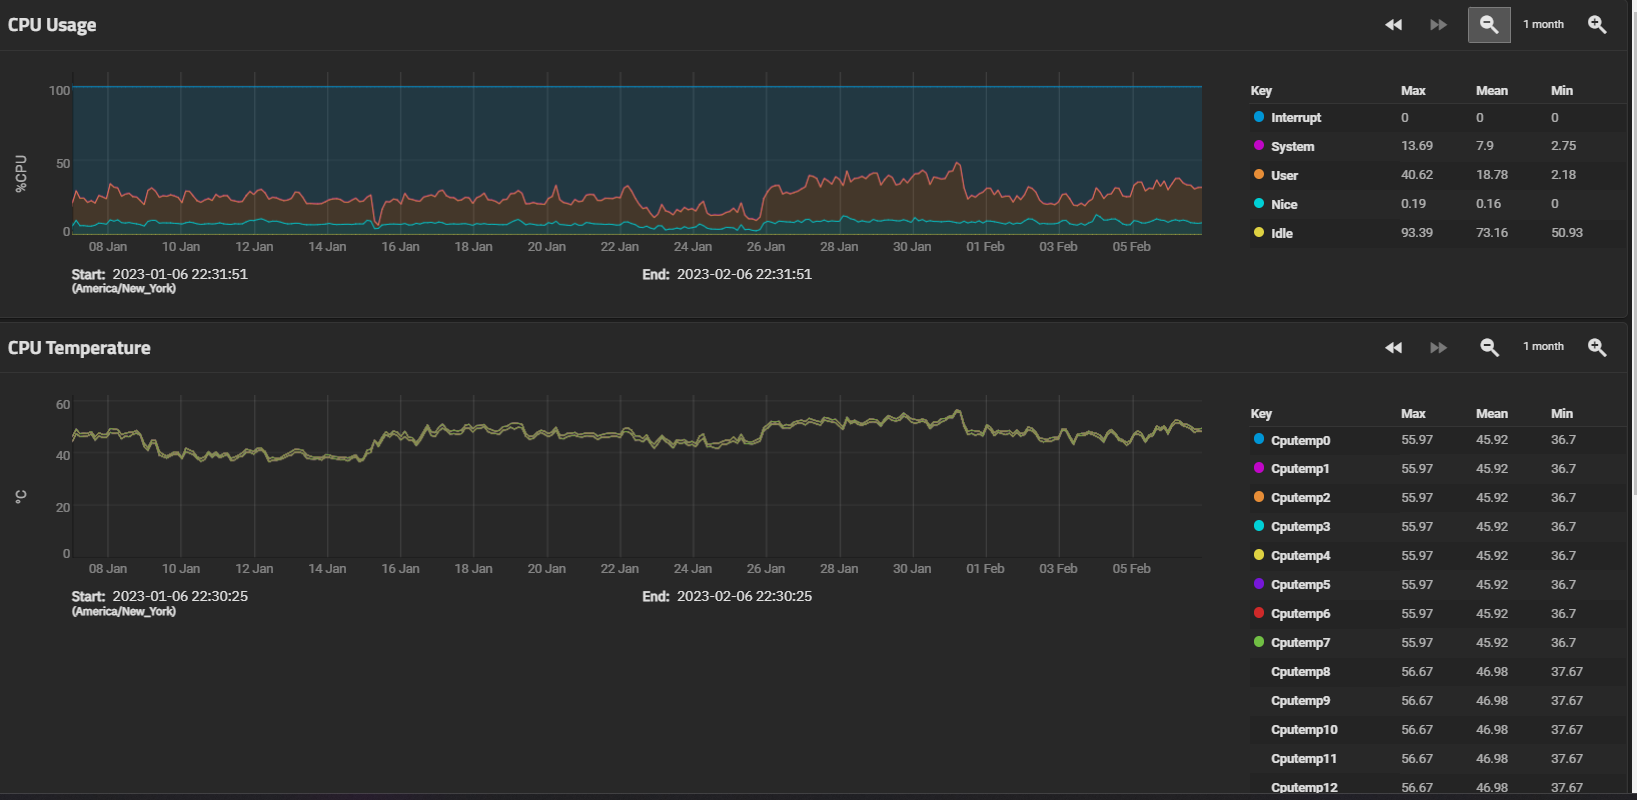Select the Cputemp11 legend row
Screen dimensions: 1637x800
click(1438, 759)
